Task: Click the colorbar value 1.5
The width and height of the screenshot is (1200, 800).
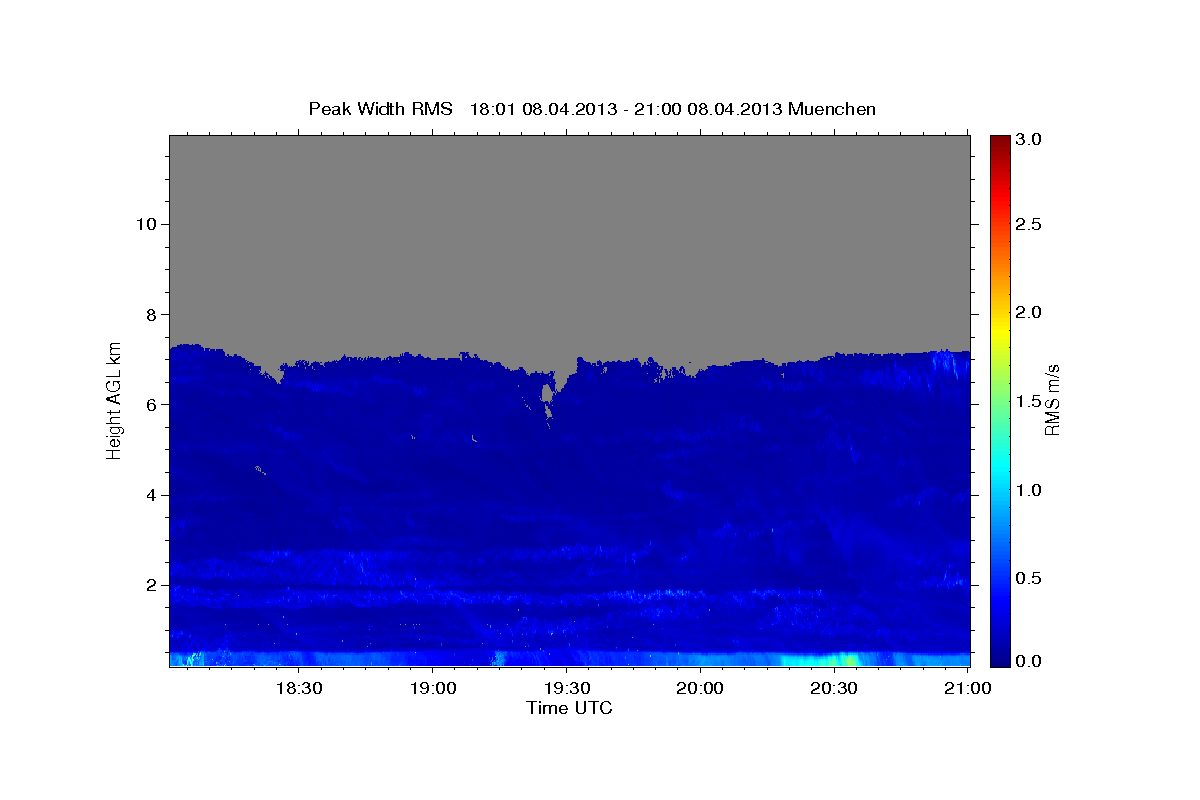Action: tap(1028, 402)
